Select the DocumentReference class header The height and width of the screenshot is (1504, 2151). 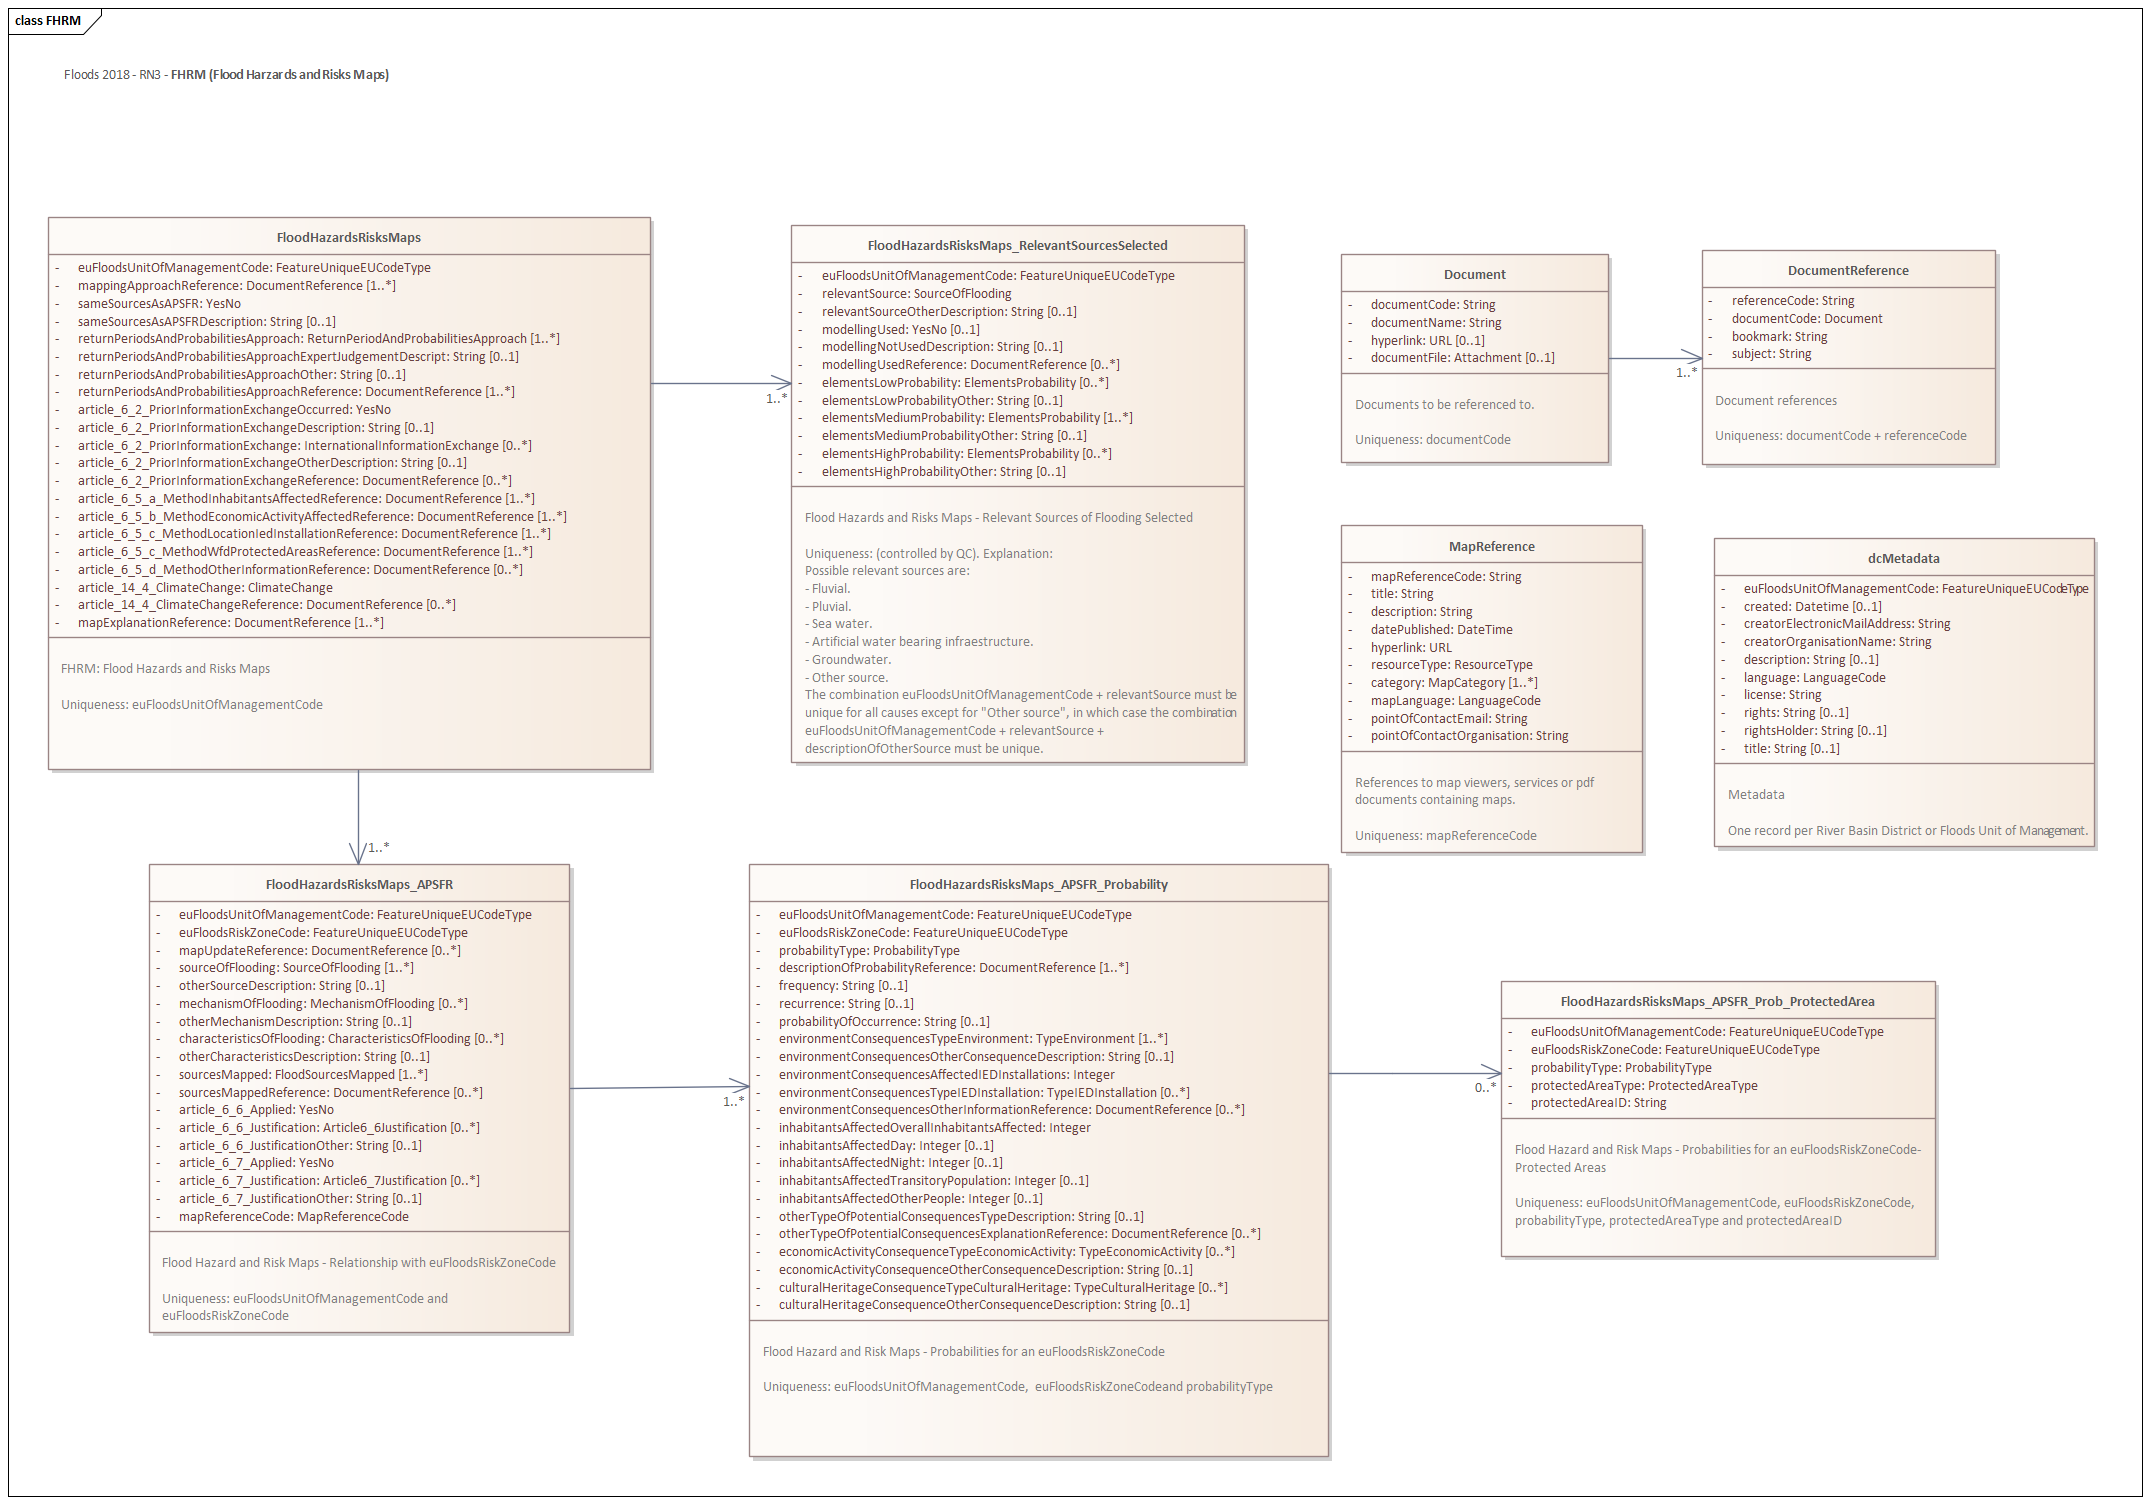[1848, 270]
